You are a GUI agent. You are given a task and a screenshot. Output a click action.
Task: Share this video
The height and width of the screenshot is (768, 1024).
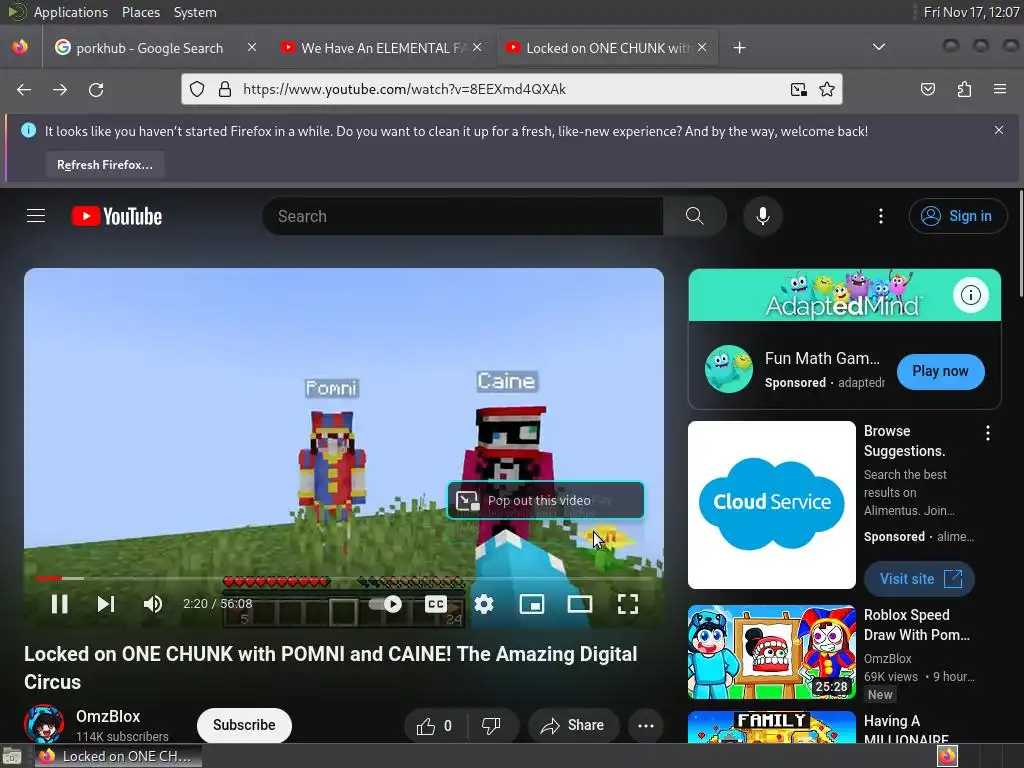573,726
